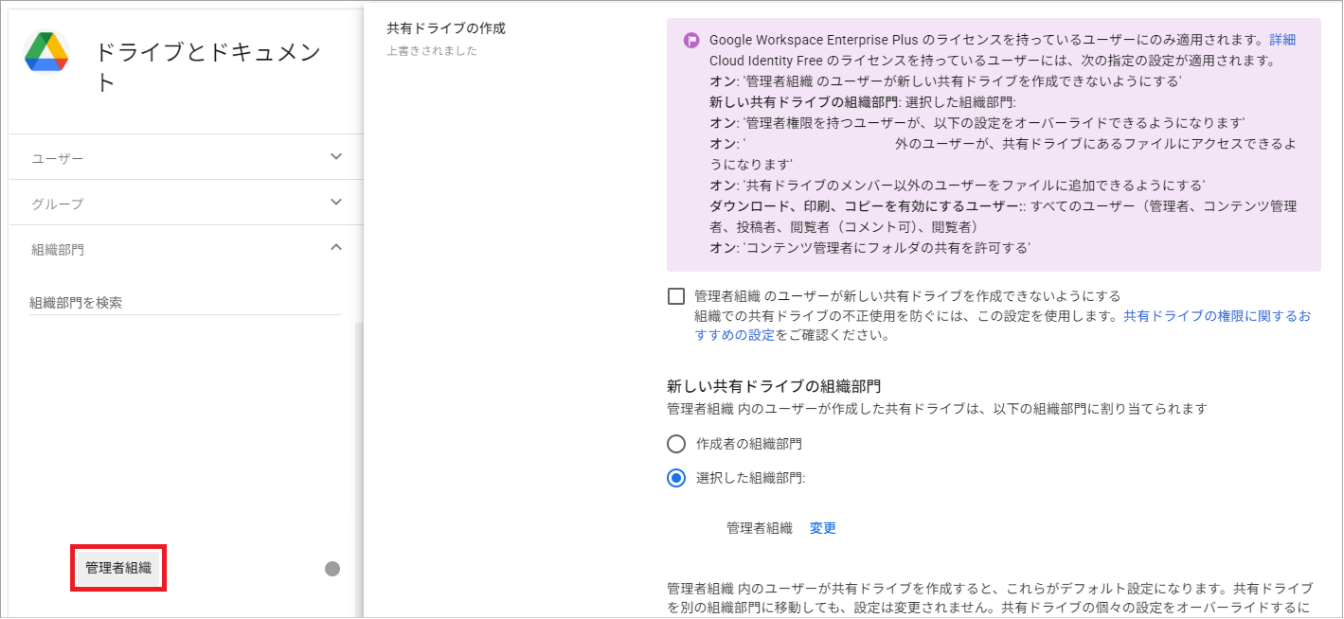Collapse the 組織部門 section

pos(186,248)
